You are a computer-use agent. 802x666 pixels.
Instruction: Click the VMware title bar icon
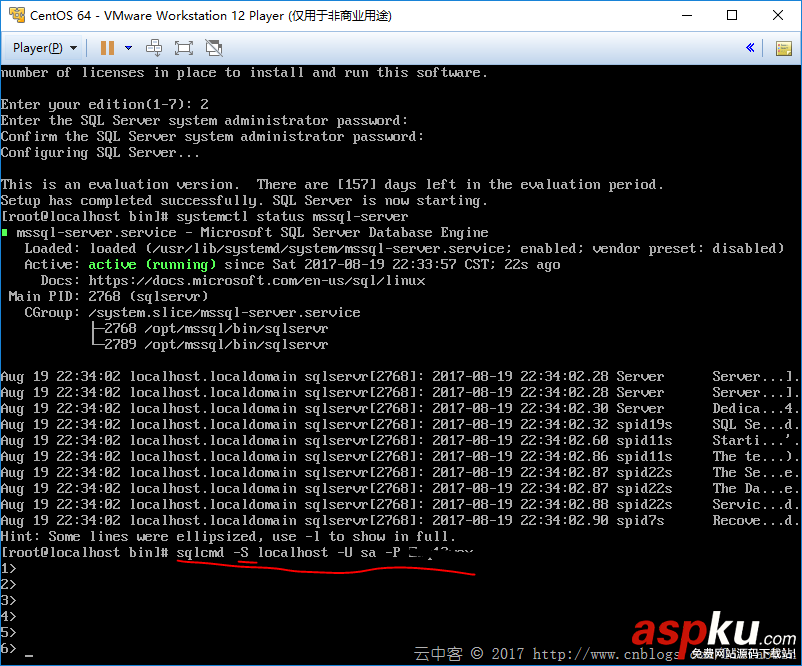point(17,15)
